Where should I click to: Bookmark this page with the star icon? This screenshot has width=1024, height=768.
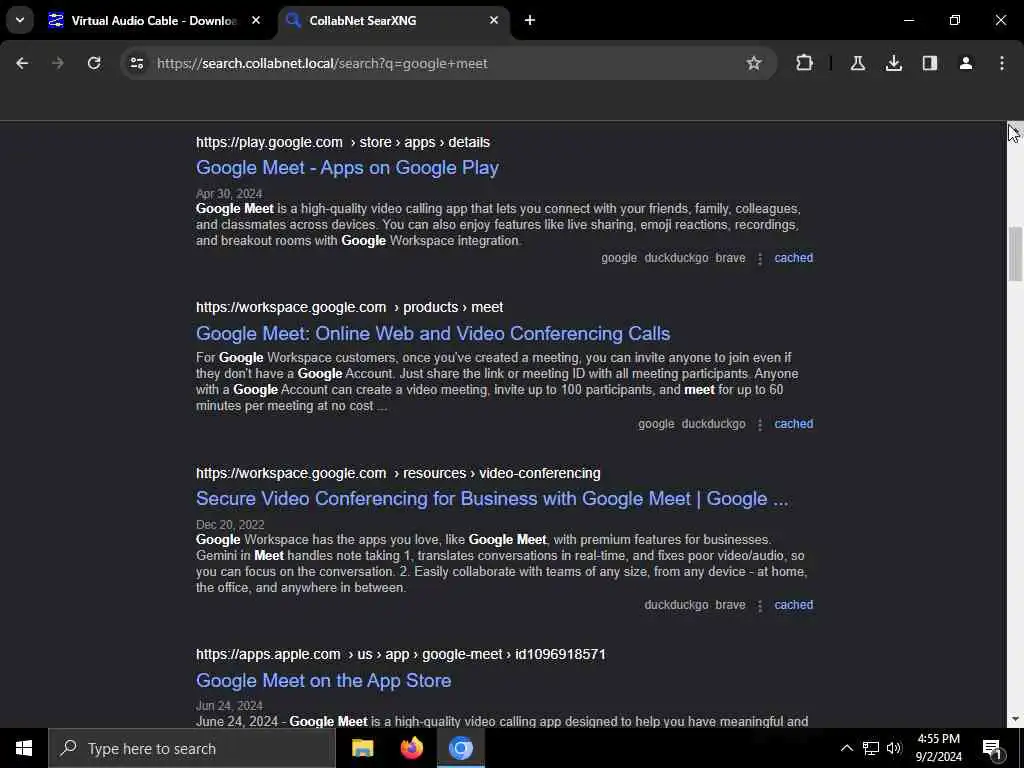point(754,63)
